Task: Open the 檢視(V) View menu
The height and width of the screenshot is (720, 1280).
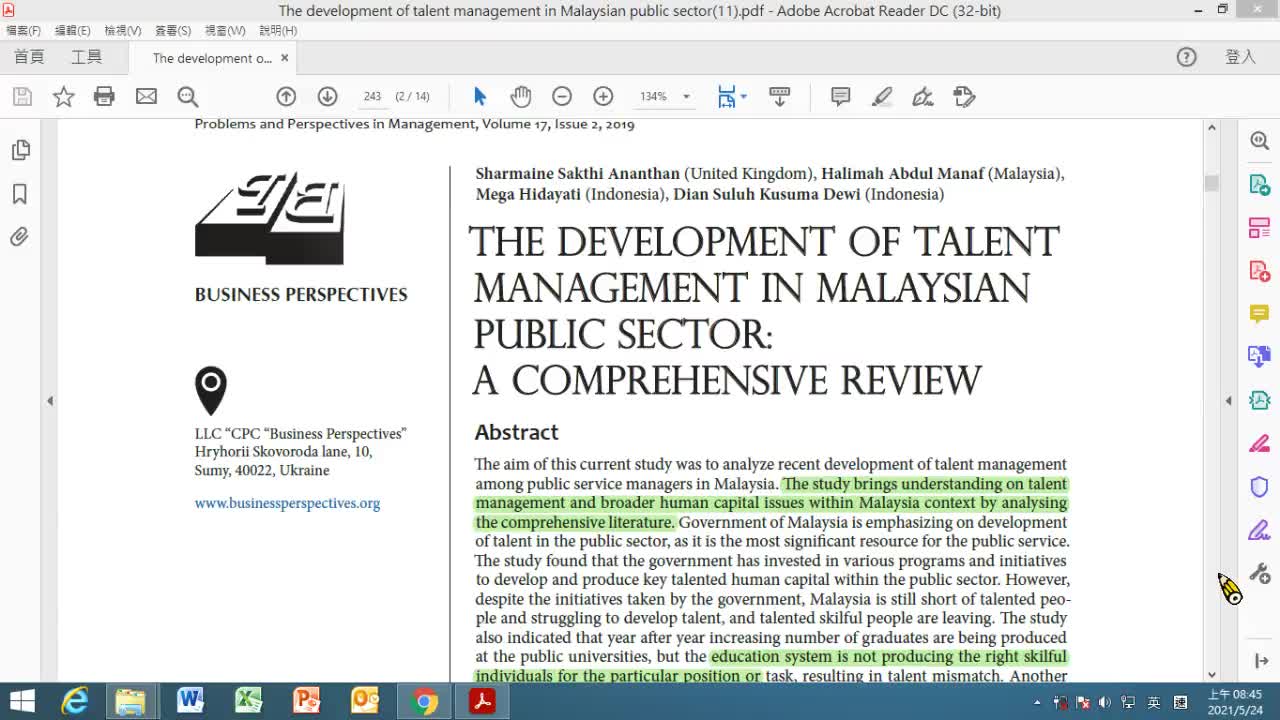Action: 122,31
